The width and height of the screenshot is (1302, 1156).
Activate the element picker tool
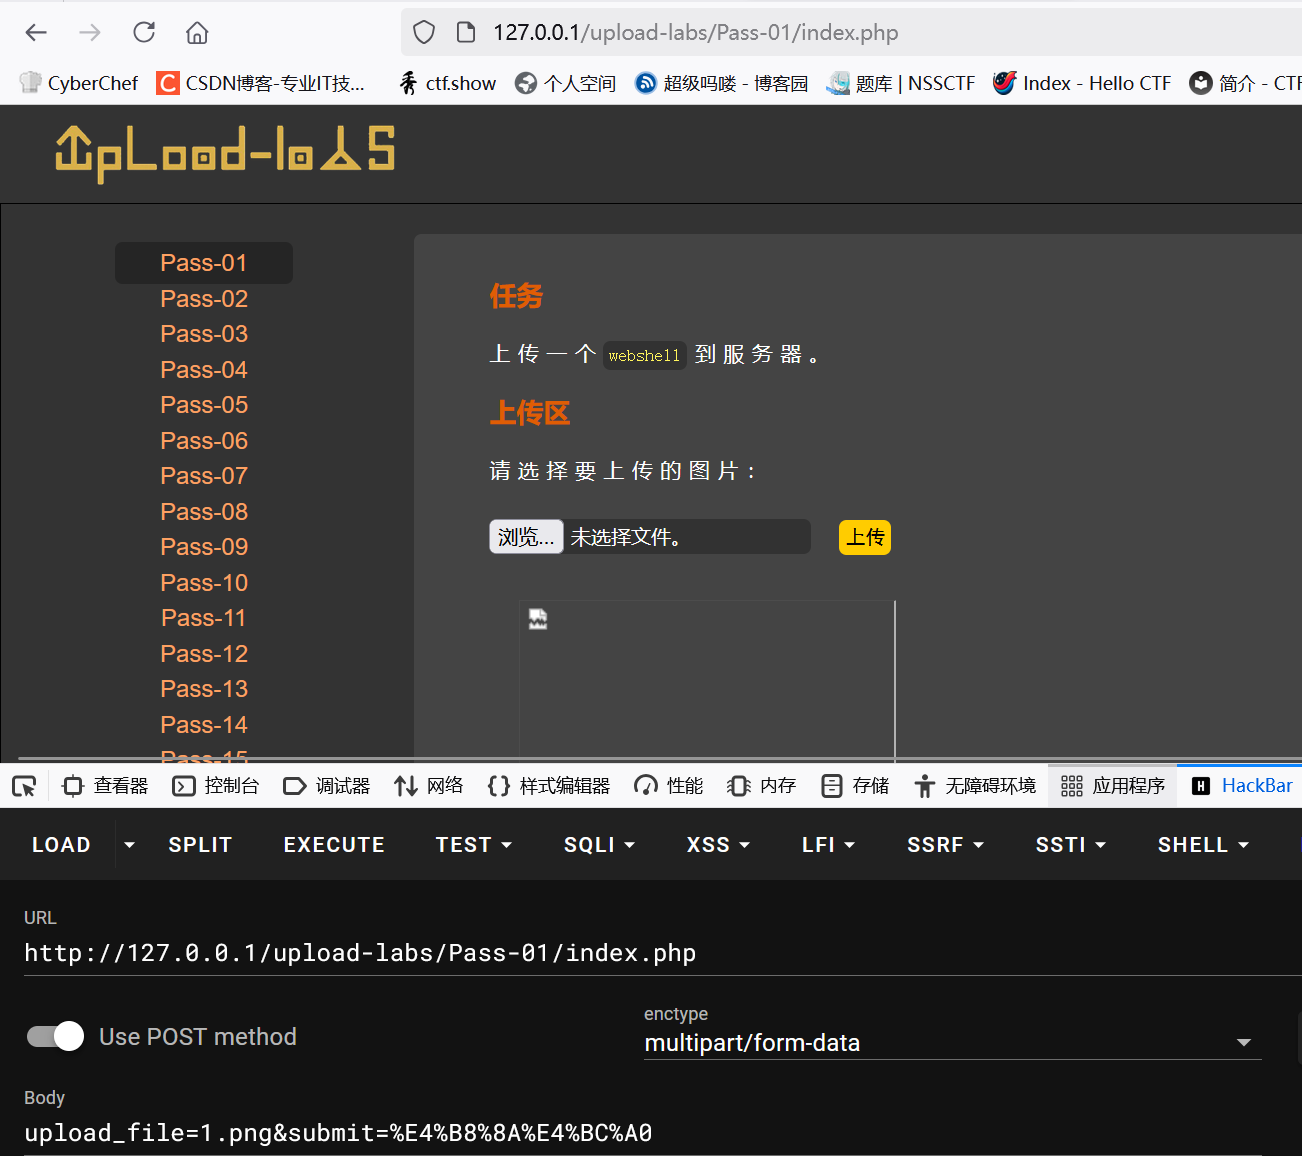click(24, 786)
